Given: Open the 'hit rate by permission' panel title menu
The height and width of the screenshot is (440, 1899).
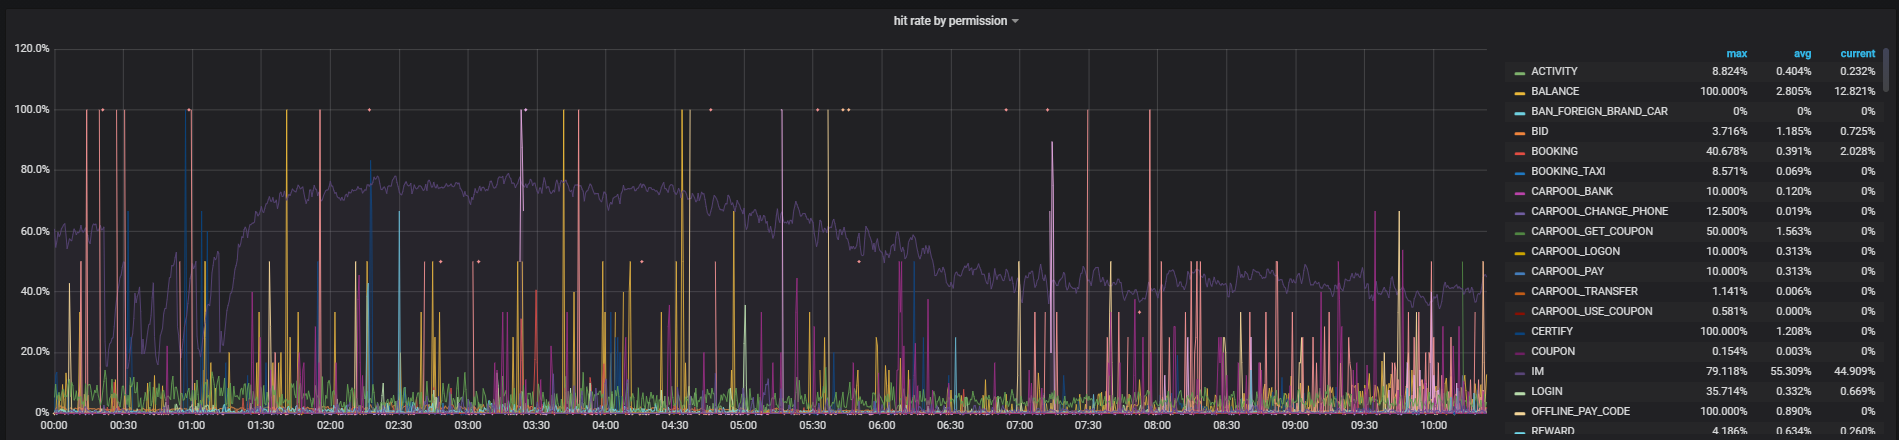Looking at the screenshot, I should tap(955, 21).
